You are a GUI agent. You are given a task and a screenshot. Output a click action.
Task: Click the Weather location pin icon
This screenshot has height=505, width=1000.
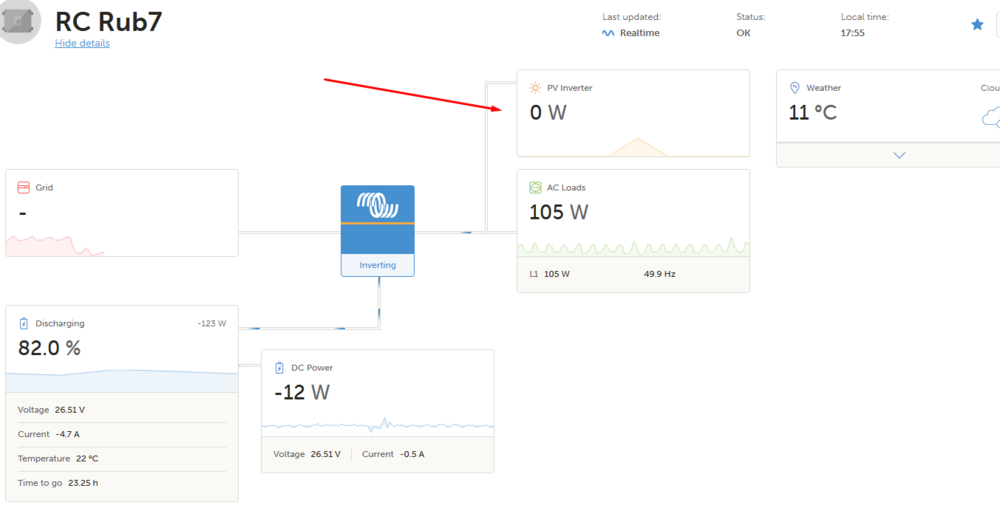point(795,88)
